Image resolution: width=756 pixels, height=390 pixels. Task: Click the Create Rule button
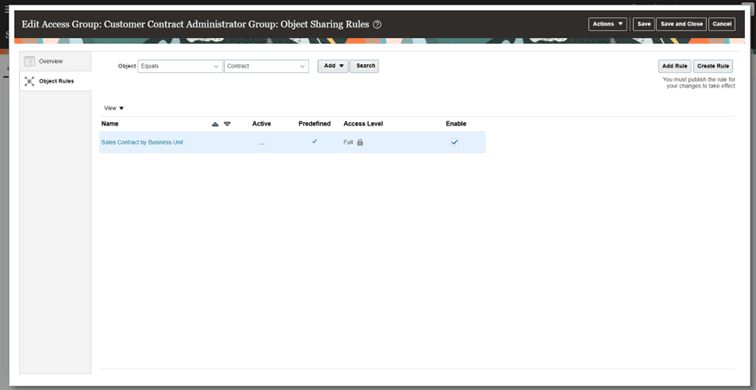pyautogui.click(x=713, y=66)
